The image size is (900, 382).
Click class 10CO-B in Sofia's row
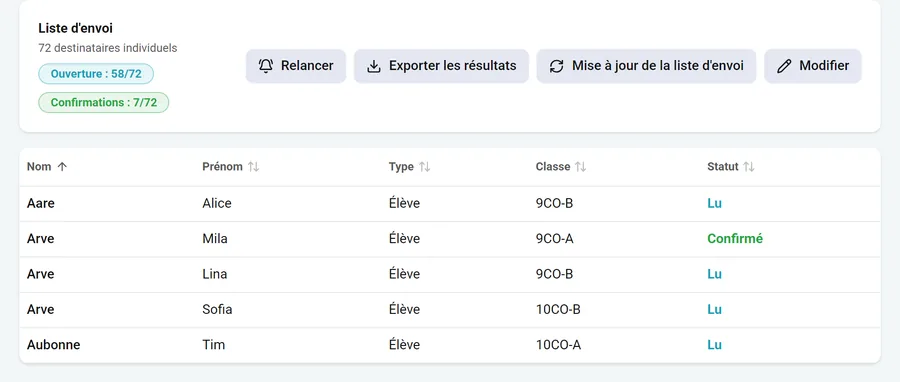pos(558,310)
